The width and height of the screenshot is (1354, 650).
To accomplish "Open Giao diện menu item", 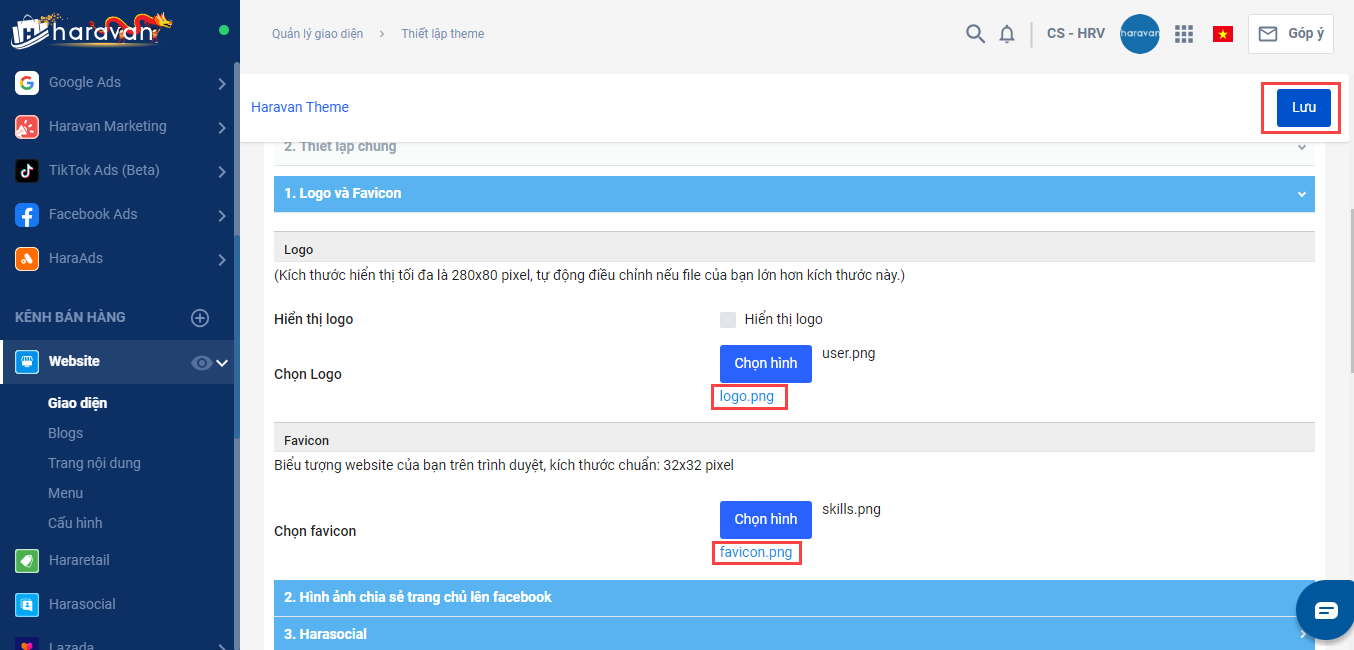I will [x=77, y=403].
